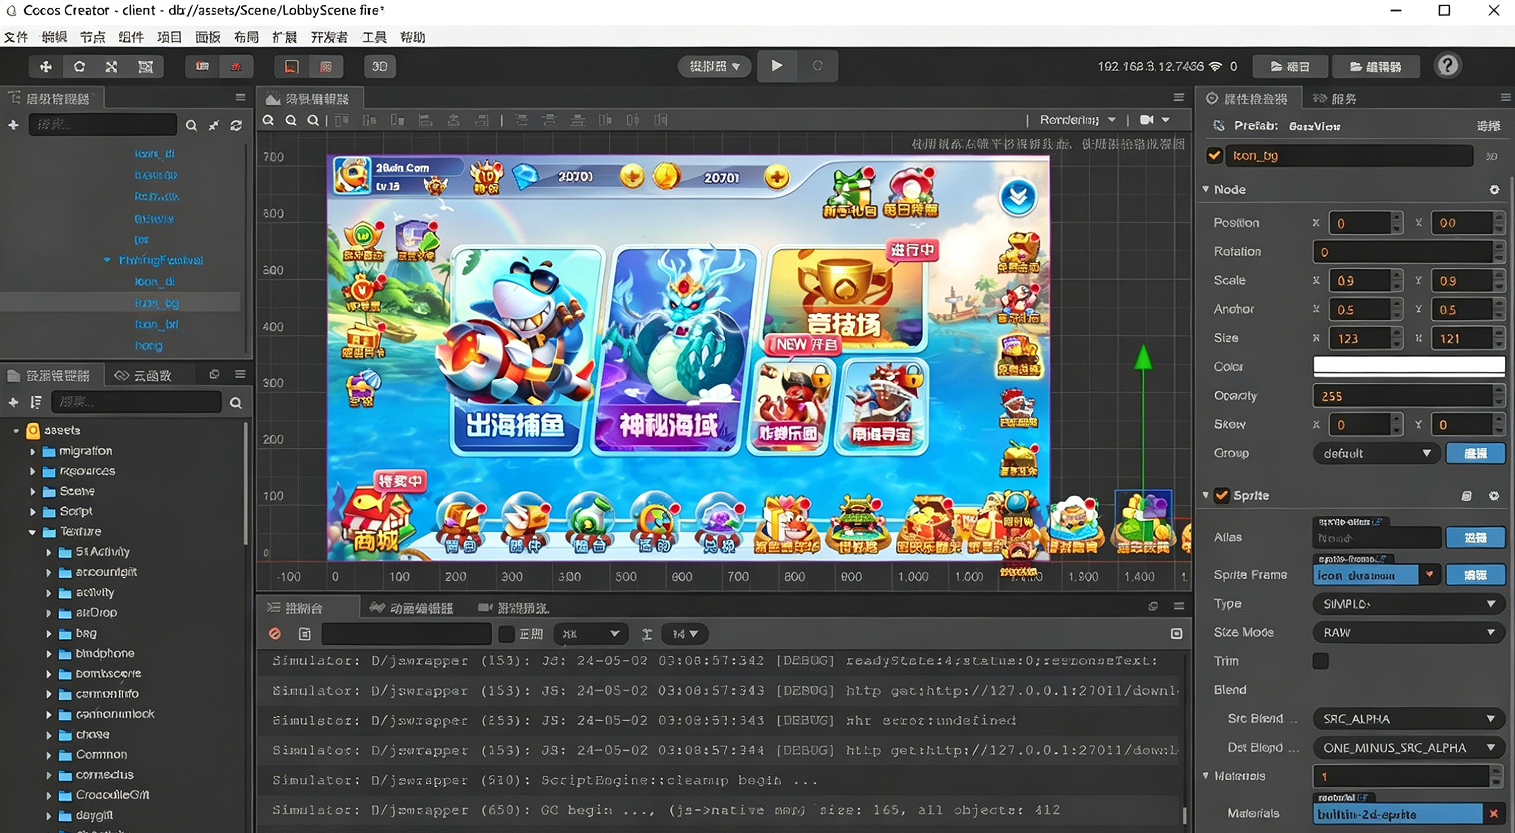Toggle 3D scene view mode
This screenshot has width=1515, height=833.
[379, 66]
